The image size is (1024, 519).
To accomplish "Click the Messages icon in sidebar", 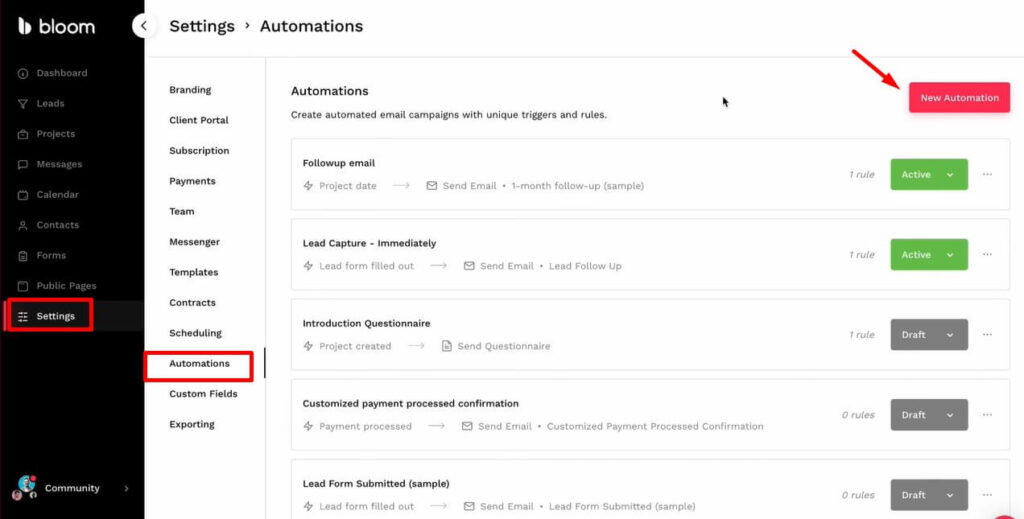I will click(x=23, y=164).
